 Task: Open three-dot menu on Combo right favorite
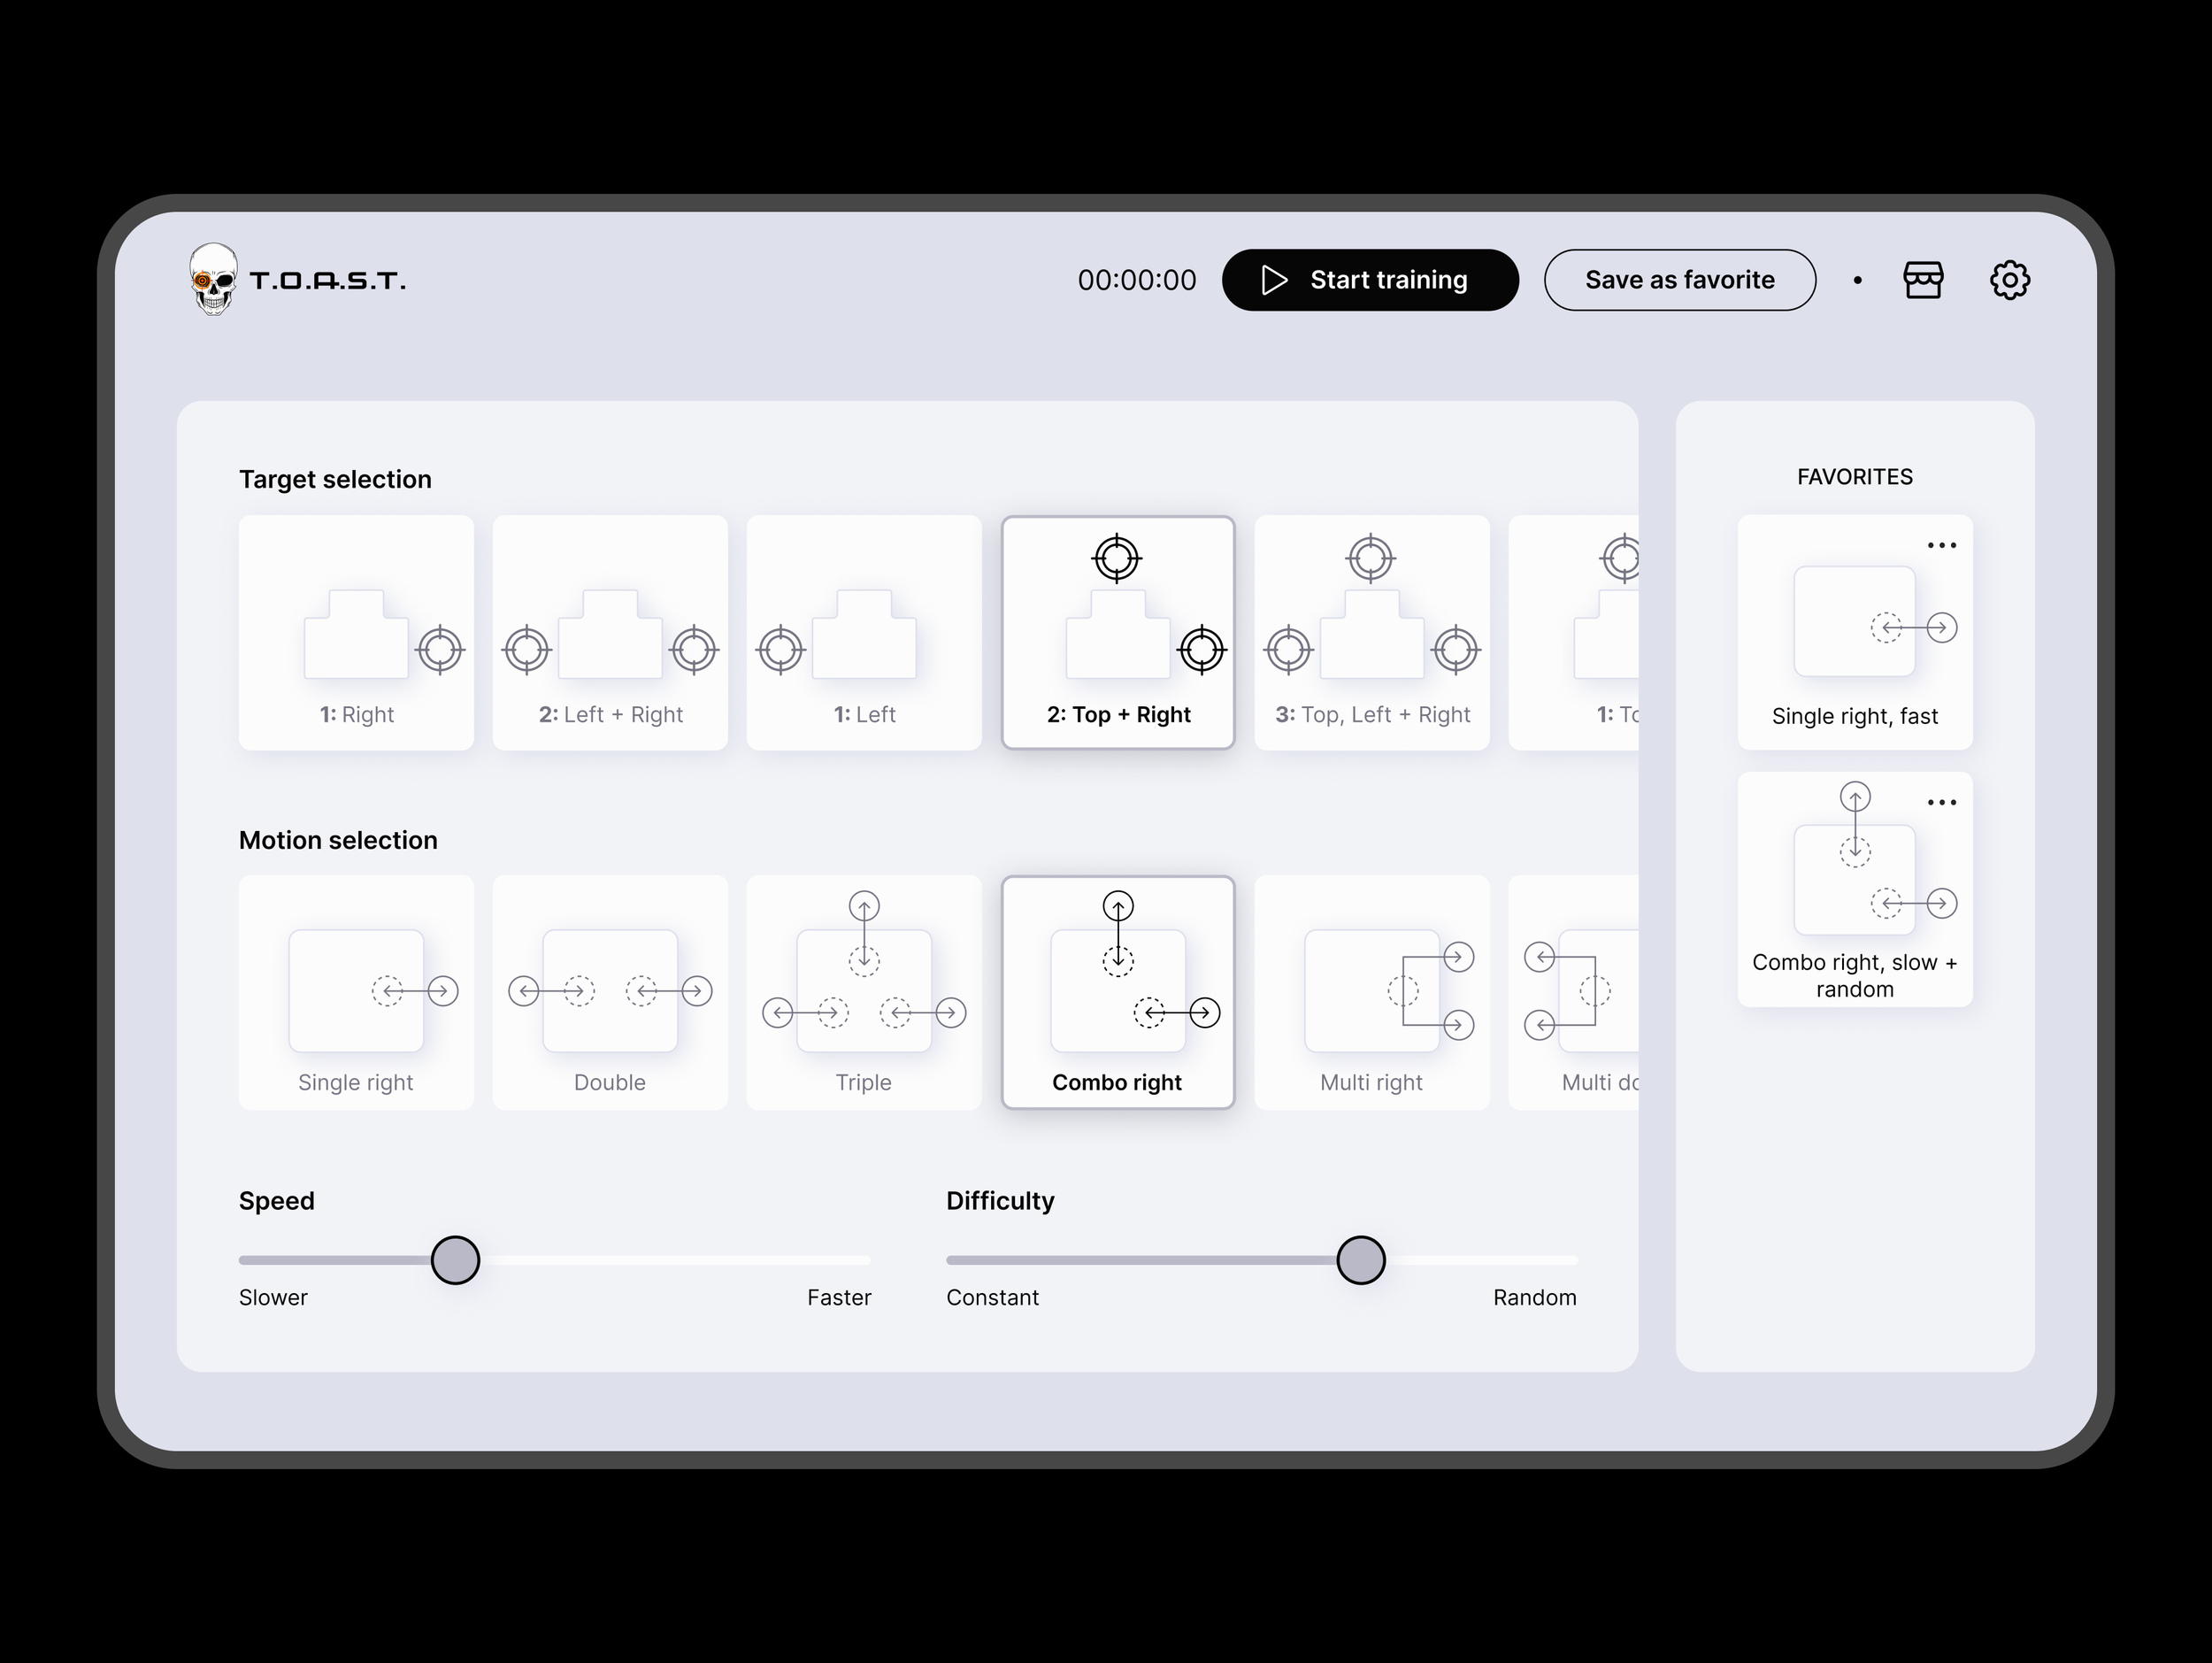coord(1941,803)
